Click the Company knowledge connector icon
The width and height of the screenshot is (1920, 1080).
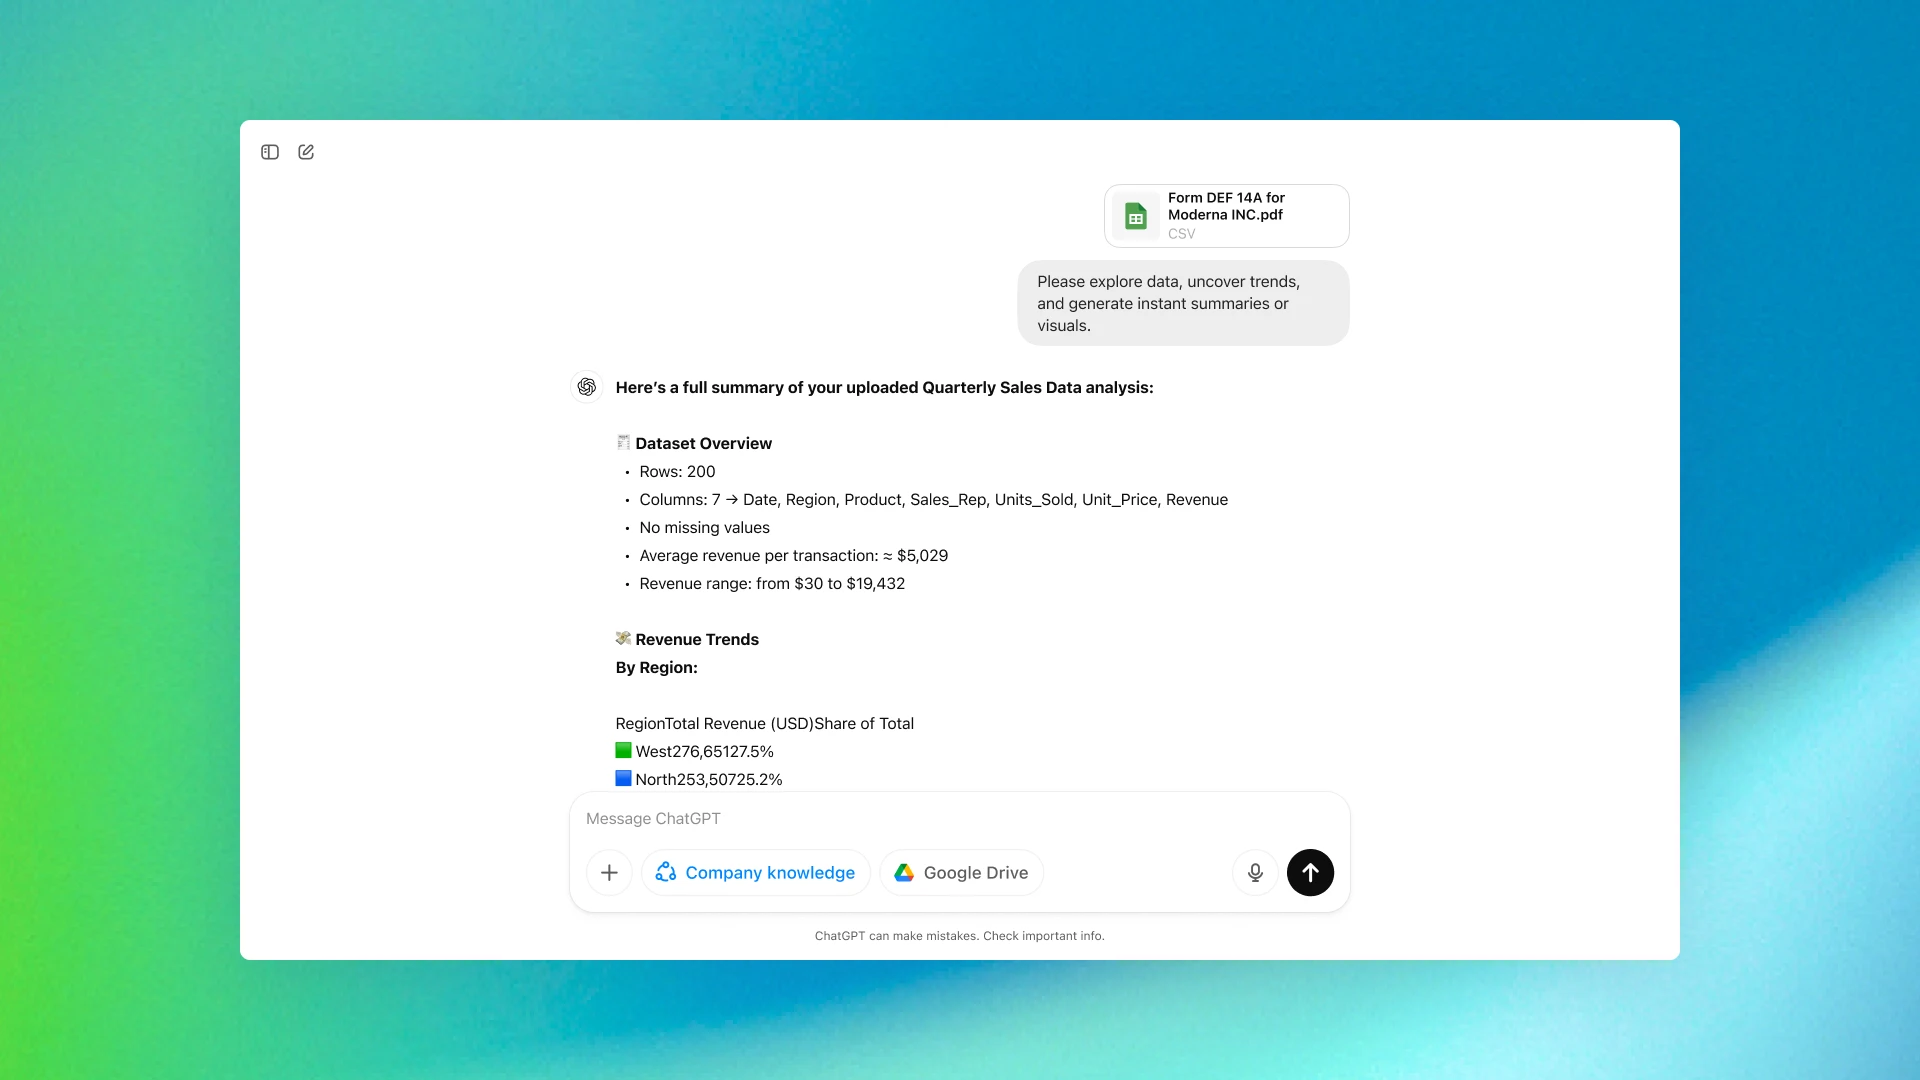665,872
